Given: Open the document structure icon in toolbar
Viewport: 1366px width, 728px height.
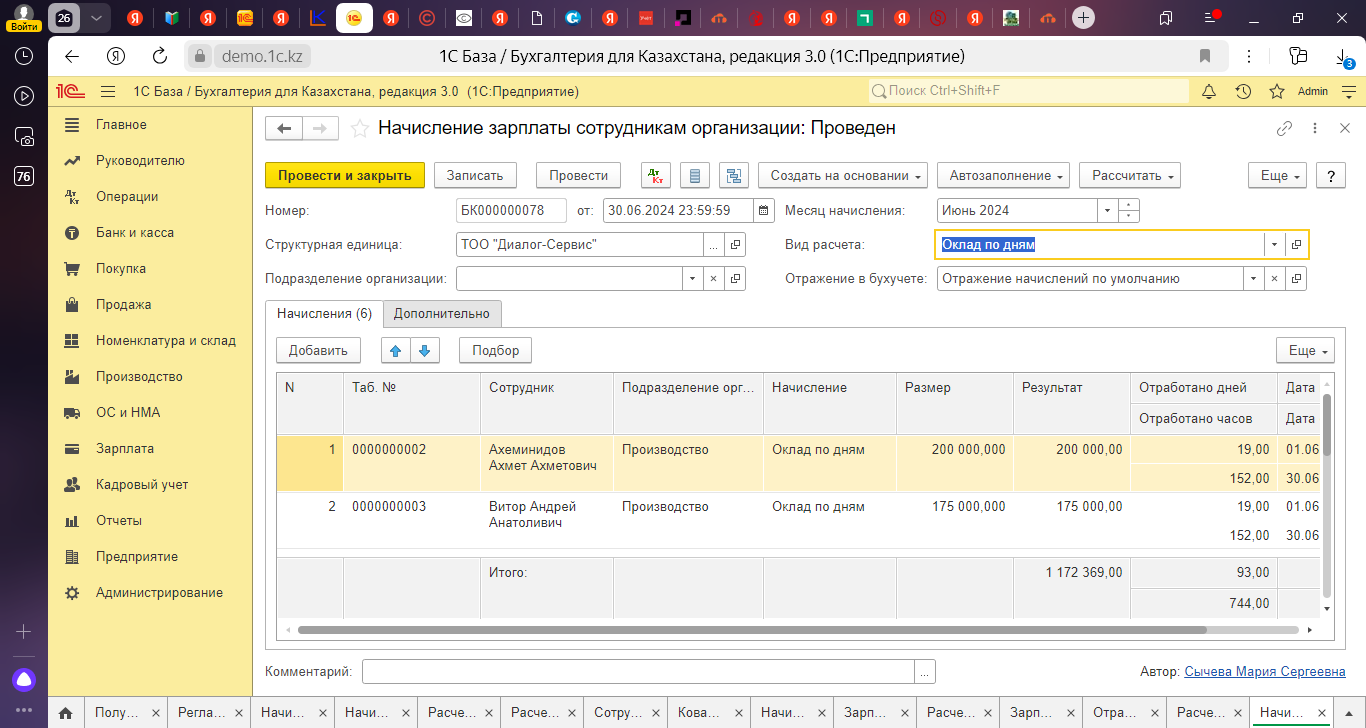Looking at the screenshot, I should pyautogui.click(x=735, y=175).
